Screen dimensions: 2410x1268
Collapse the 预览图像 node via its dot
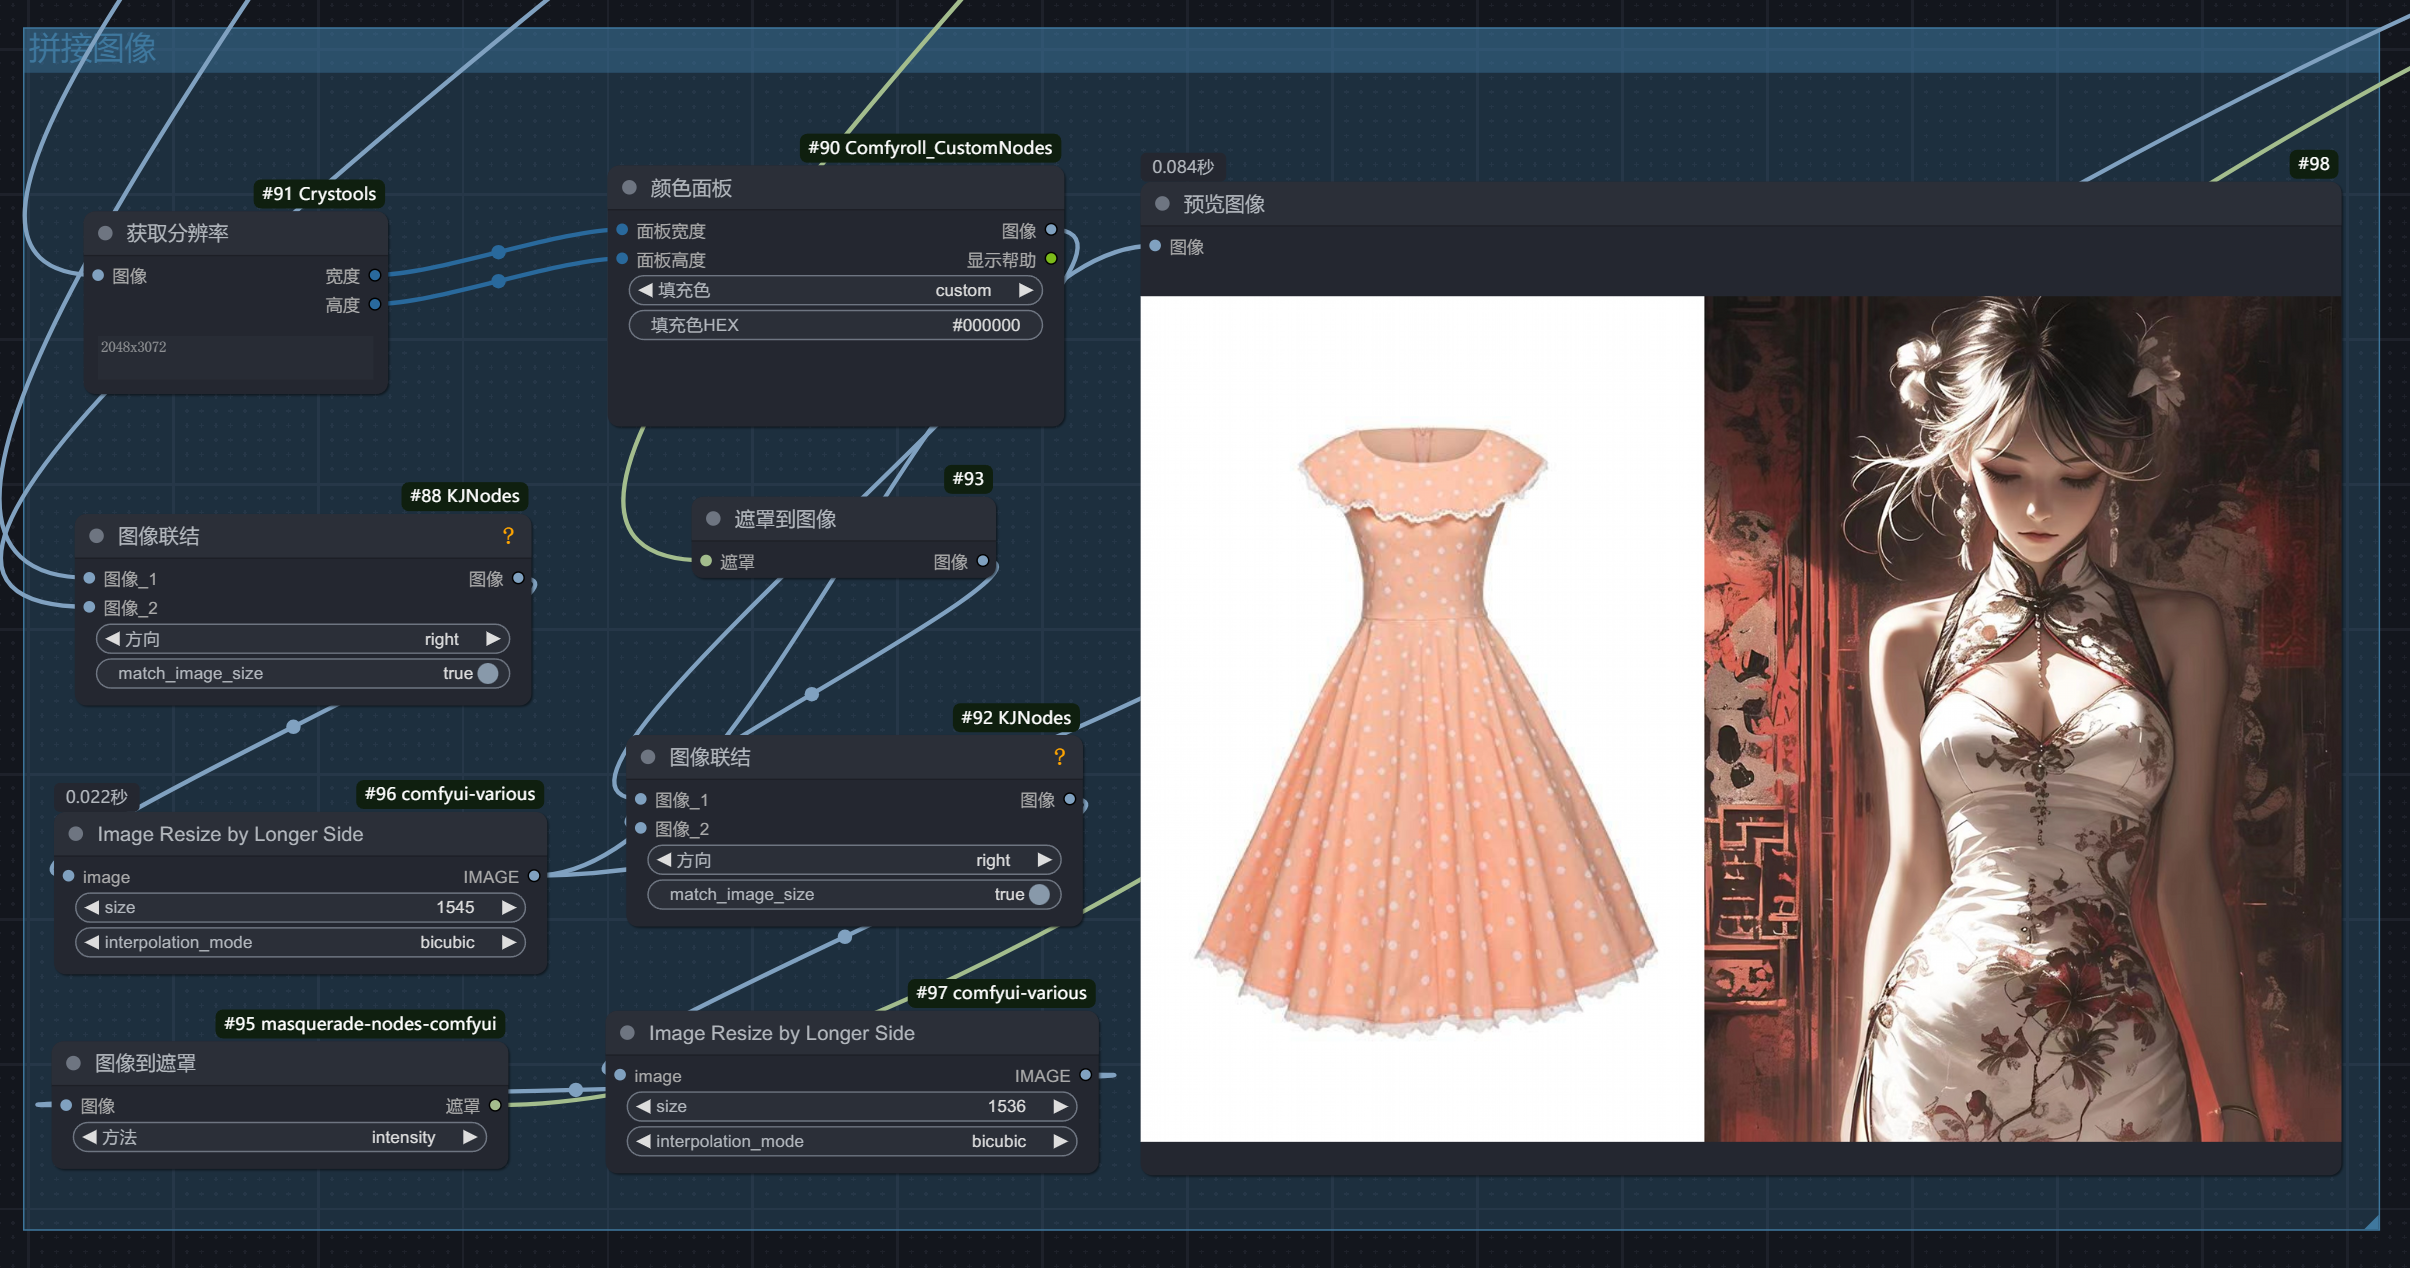1162,203
